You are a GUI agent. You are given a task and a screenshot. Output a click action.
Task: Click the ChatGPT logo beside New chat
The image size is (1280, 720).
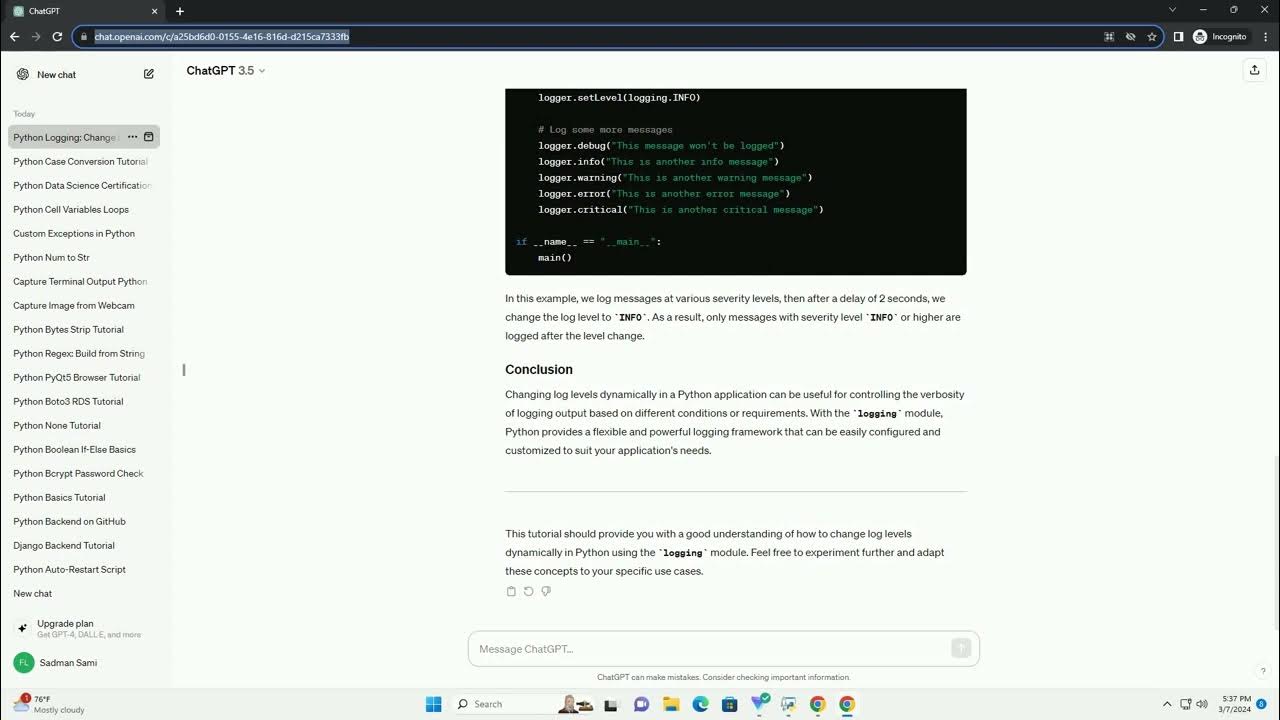23,74
